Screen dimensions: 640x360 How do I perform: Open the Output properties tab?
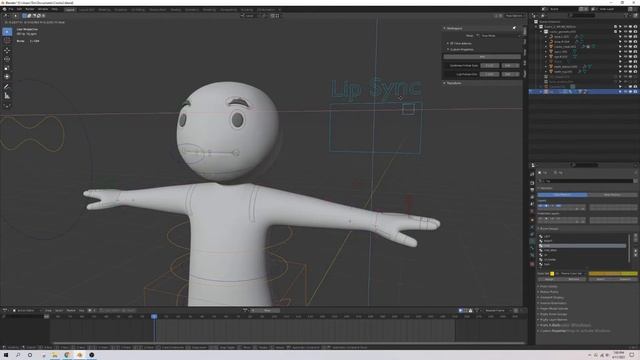coord(532,190)
